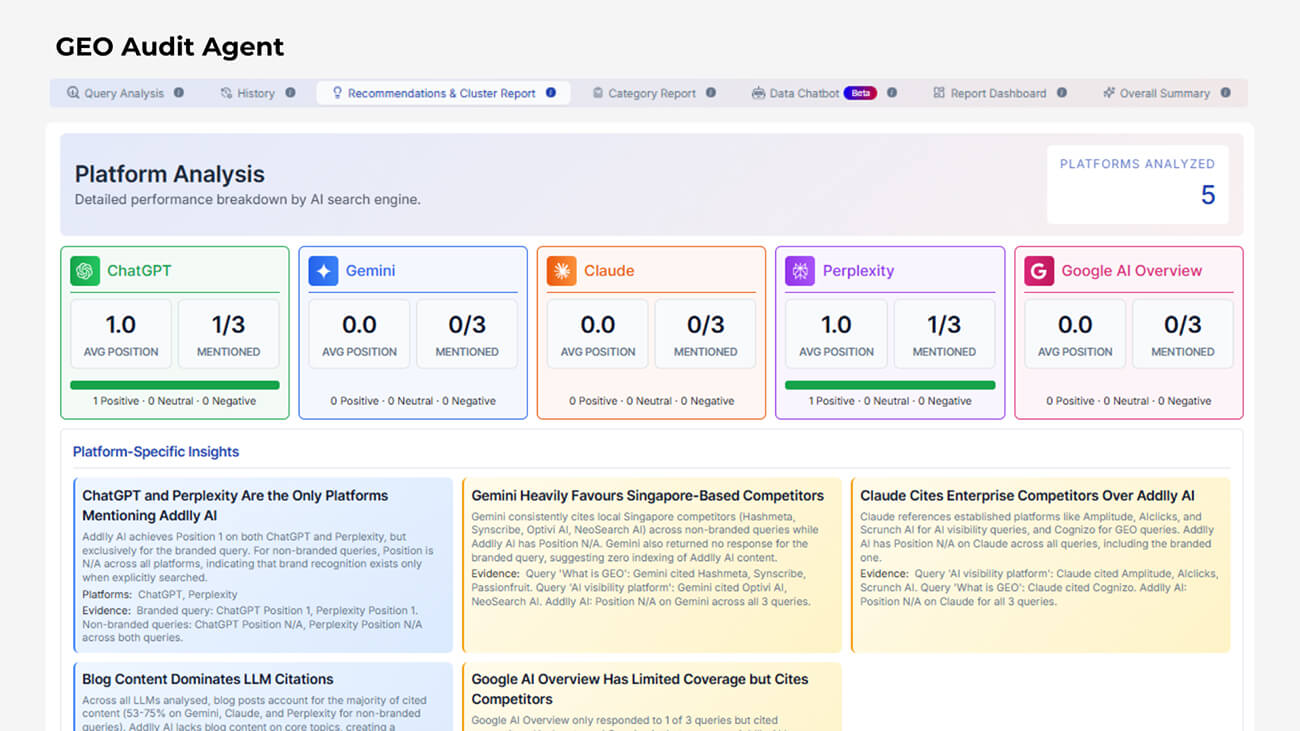Open 'Blog Content Dominates LLM Citations' insight
1300x731 pixels.
pos(263,696)
